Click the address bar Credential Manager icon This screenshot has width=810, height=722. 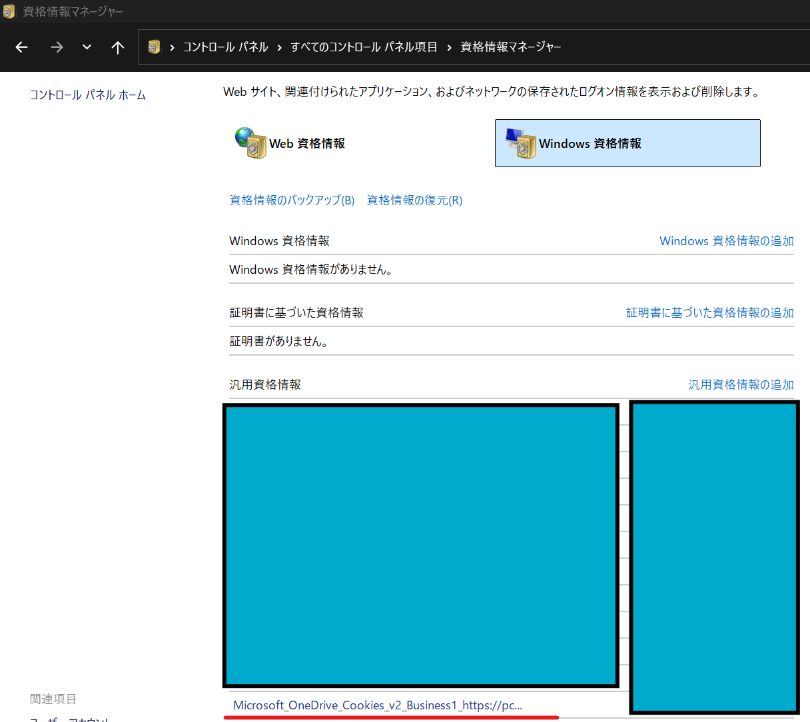point(154,47)
